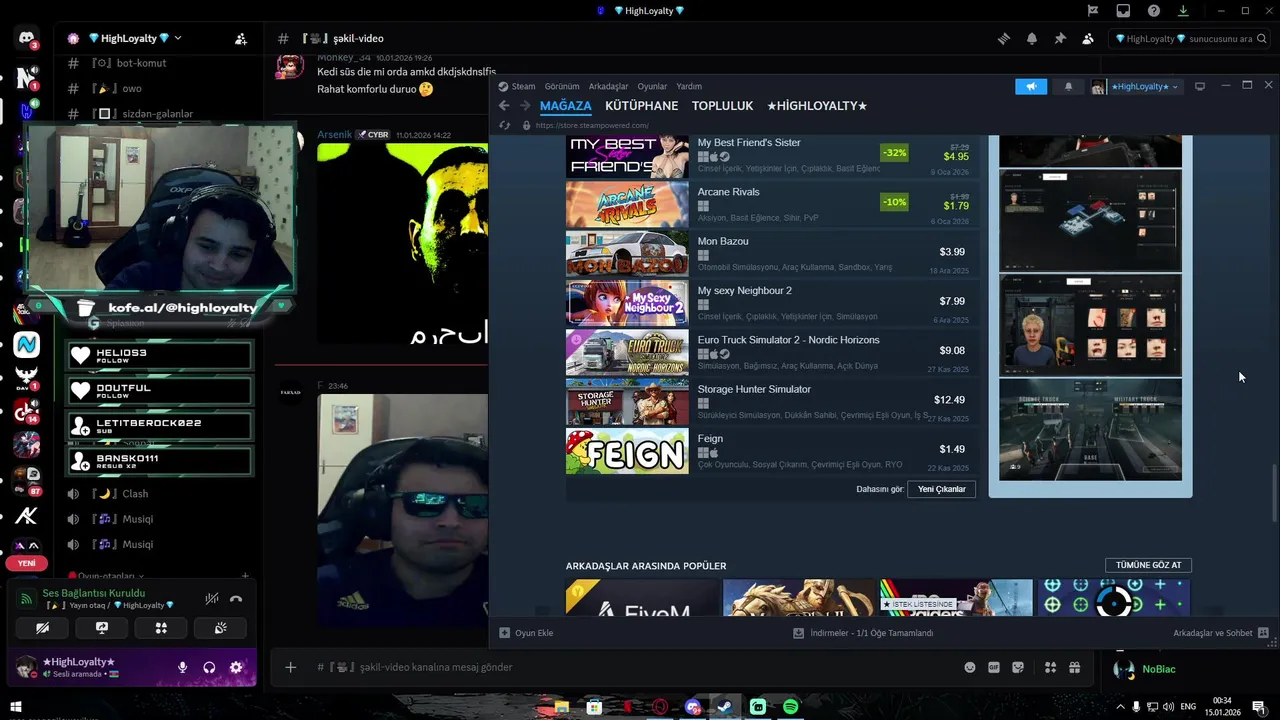This screenshot has width=1280, height=720.
Task: Click Yeni Çıkanlar button
Action: pyautogui.click(x=941, y=489)
